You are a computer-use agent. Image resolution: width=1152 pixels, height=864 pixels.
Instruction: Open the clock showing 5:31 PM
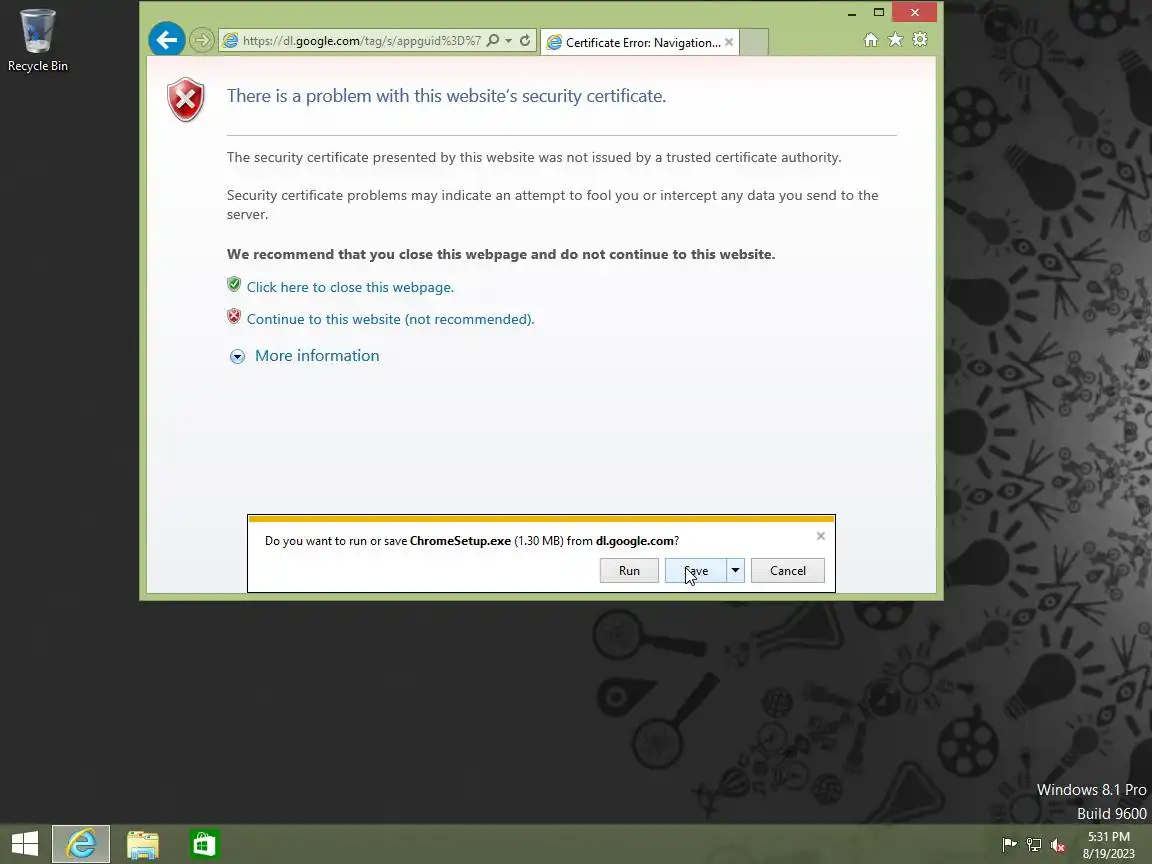(x=1109, y=845)
